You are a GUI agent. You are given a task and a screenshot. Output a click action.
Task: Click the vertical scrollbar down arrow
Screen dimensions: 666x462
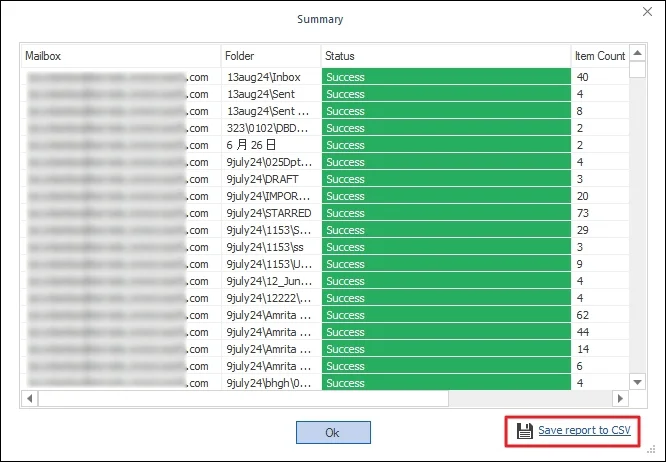[x=637, y=382]
